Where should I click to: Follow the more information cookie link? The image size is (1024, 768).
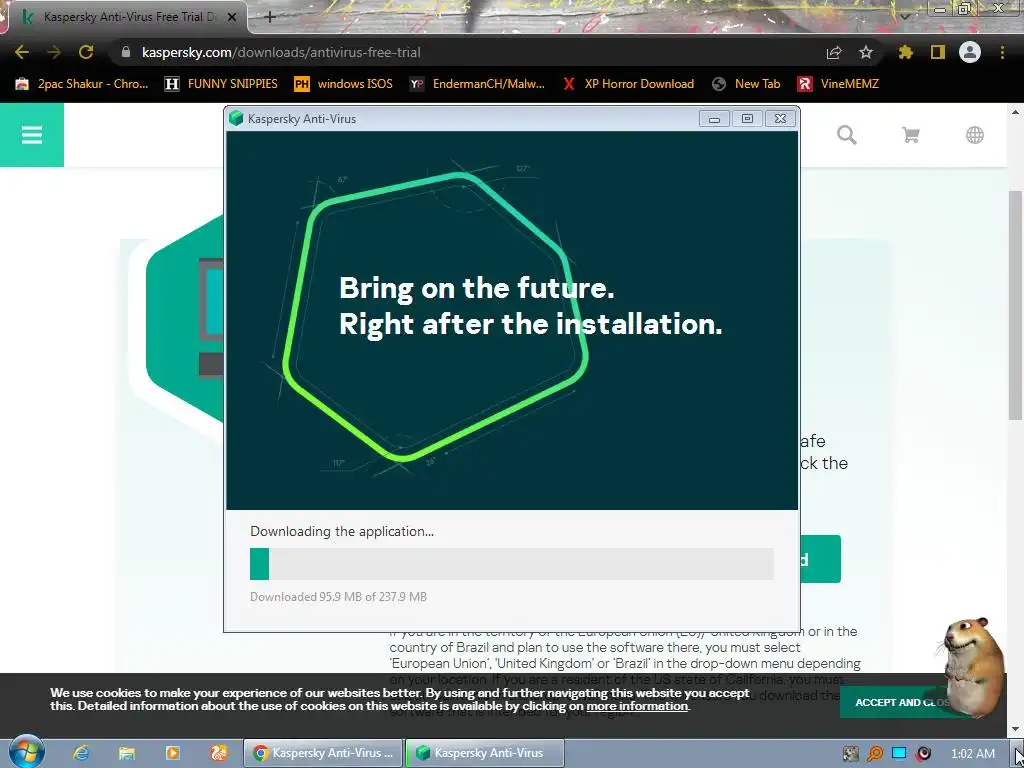coord(637,706)
